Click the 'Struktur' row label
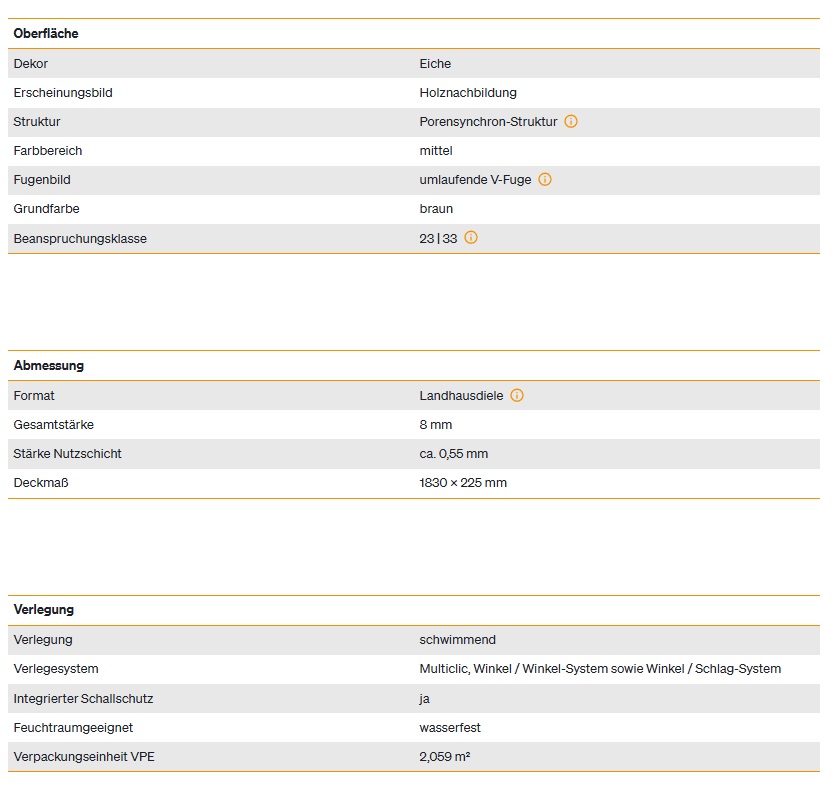The width and height of the screenshot is (839, 789). (37, 121)
